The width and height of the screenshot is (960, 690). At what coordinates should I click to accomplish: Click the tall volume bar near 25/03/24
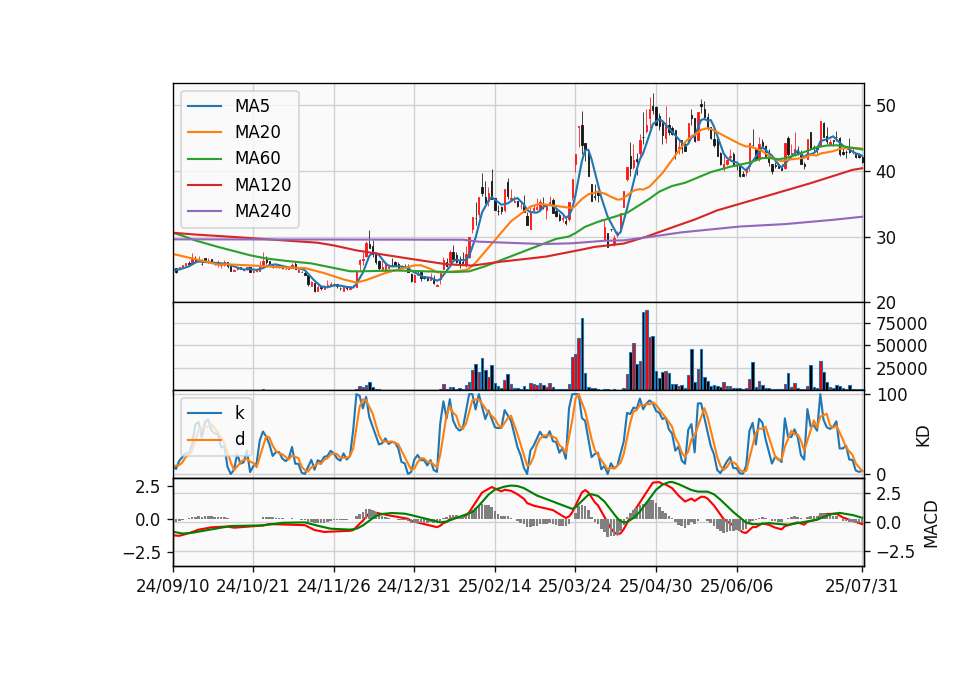click(582, 354)
